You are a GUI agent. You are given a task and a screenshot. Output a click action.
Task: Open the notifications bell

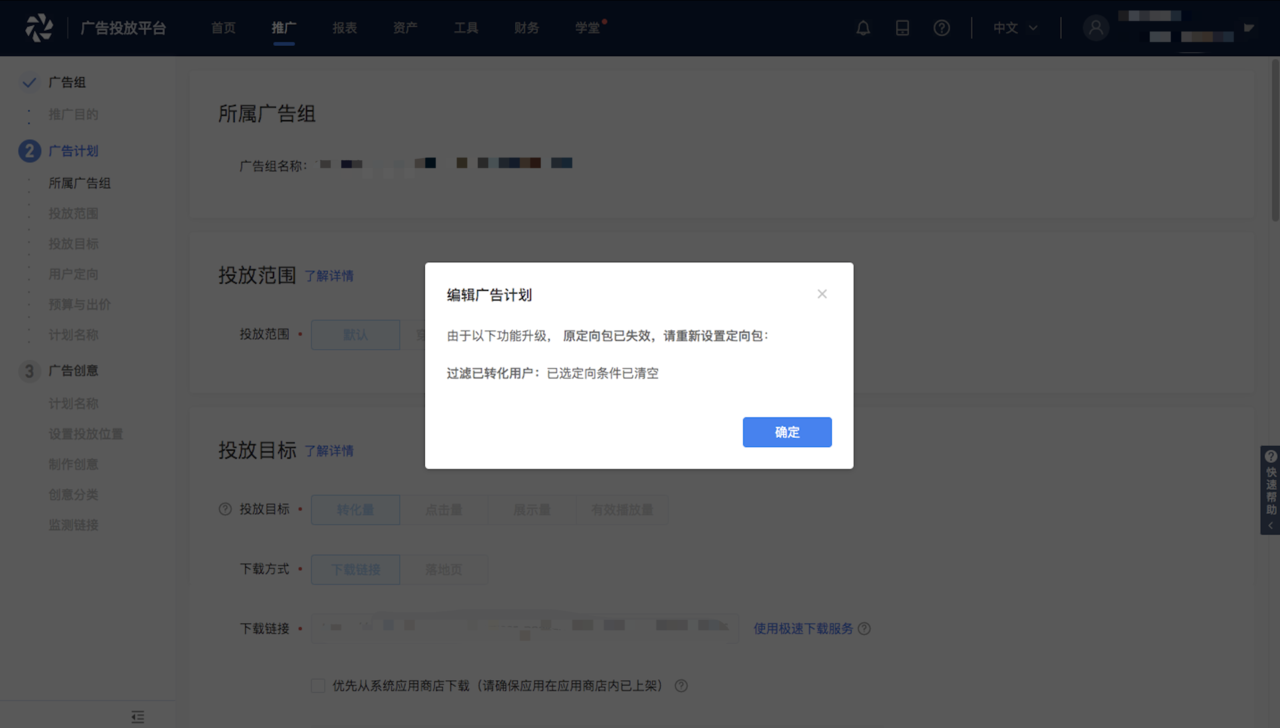tap(863, 28)
